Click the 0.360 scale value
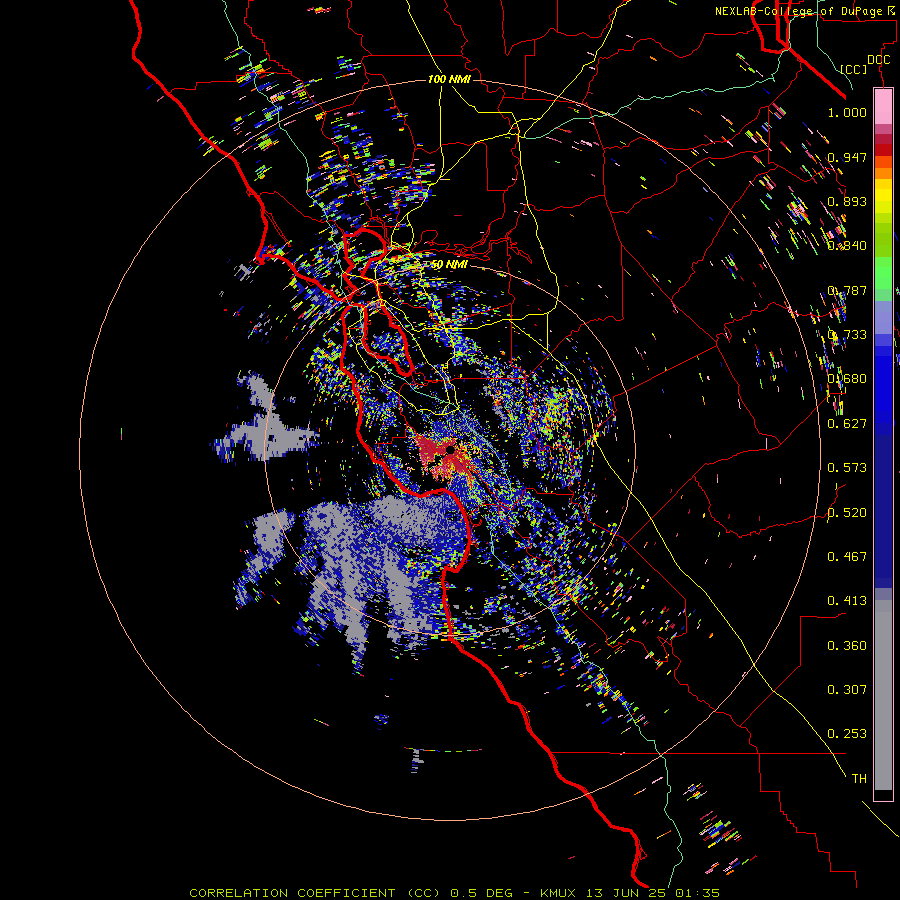 coord(847,646)
